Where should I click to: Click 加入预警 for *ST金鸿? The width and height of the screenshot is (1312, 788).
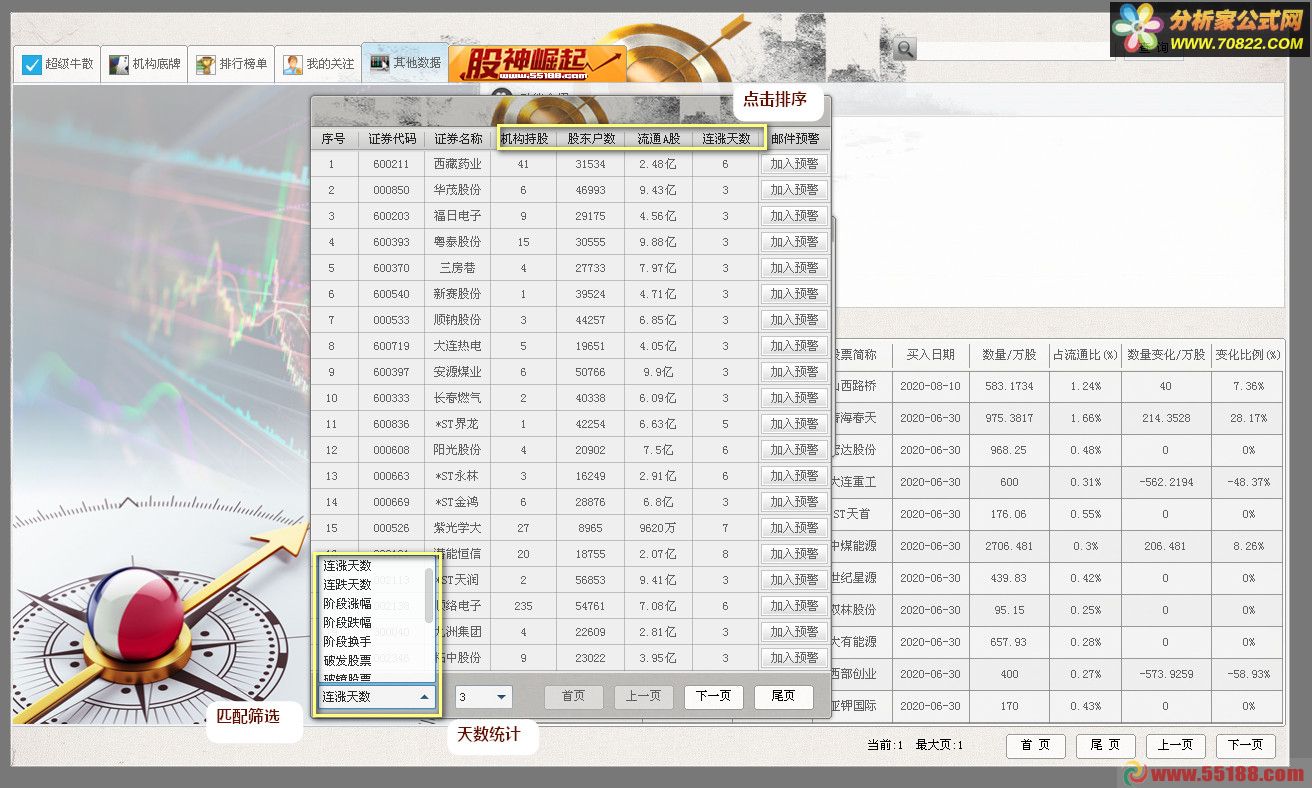[794, 502]
